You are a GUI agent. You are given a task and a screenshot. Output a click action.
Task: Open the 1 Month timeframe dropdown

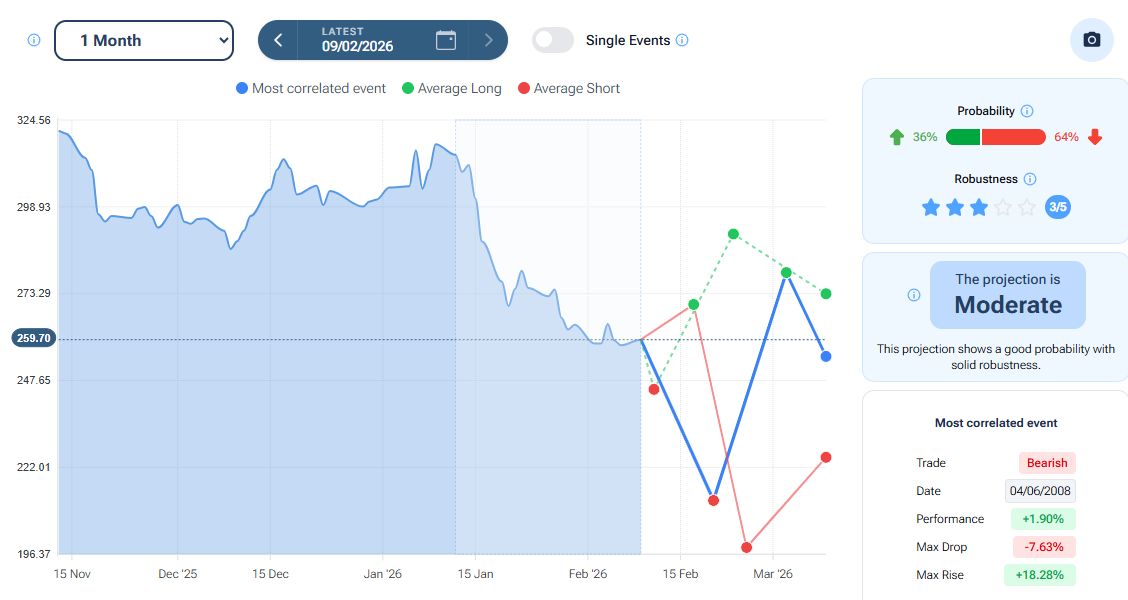[144, 41]
